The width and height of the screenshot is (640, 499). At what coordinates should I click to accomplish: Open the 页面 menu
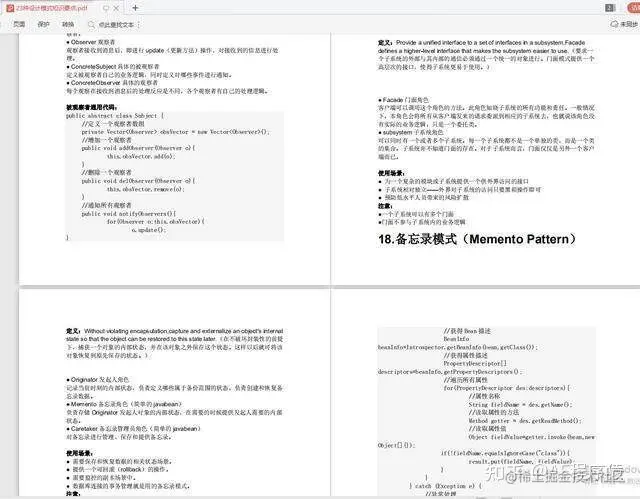click(19, 24)
